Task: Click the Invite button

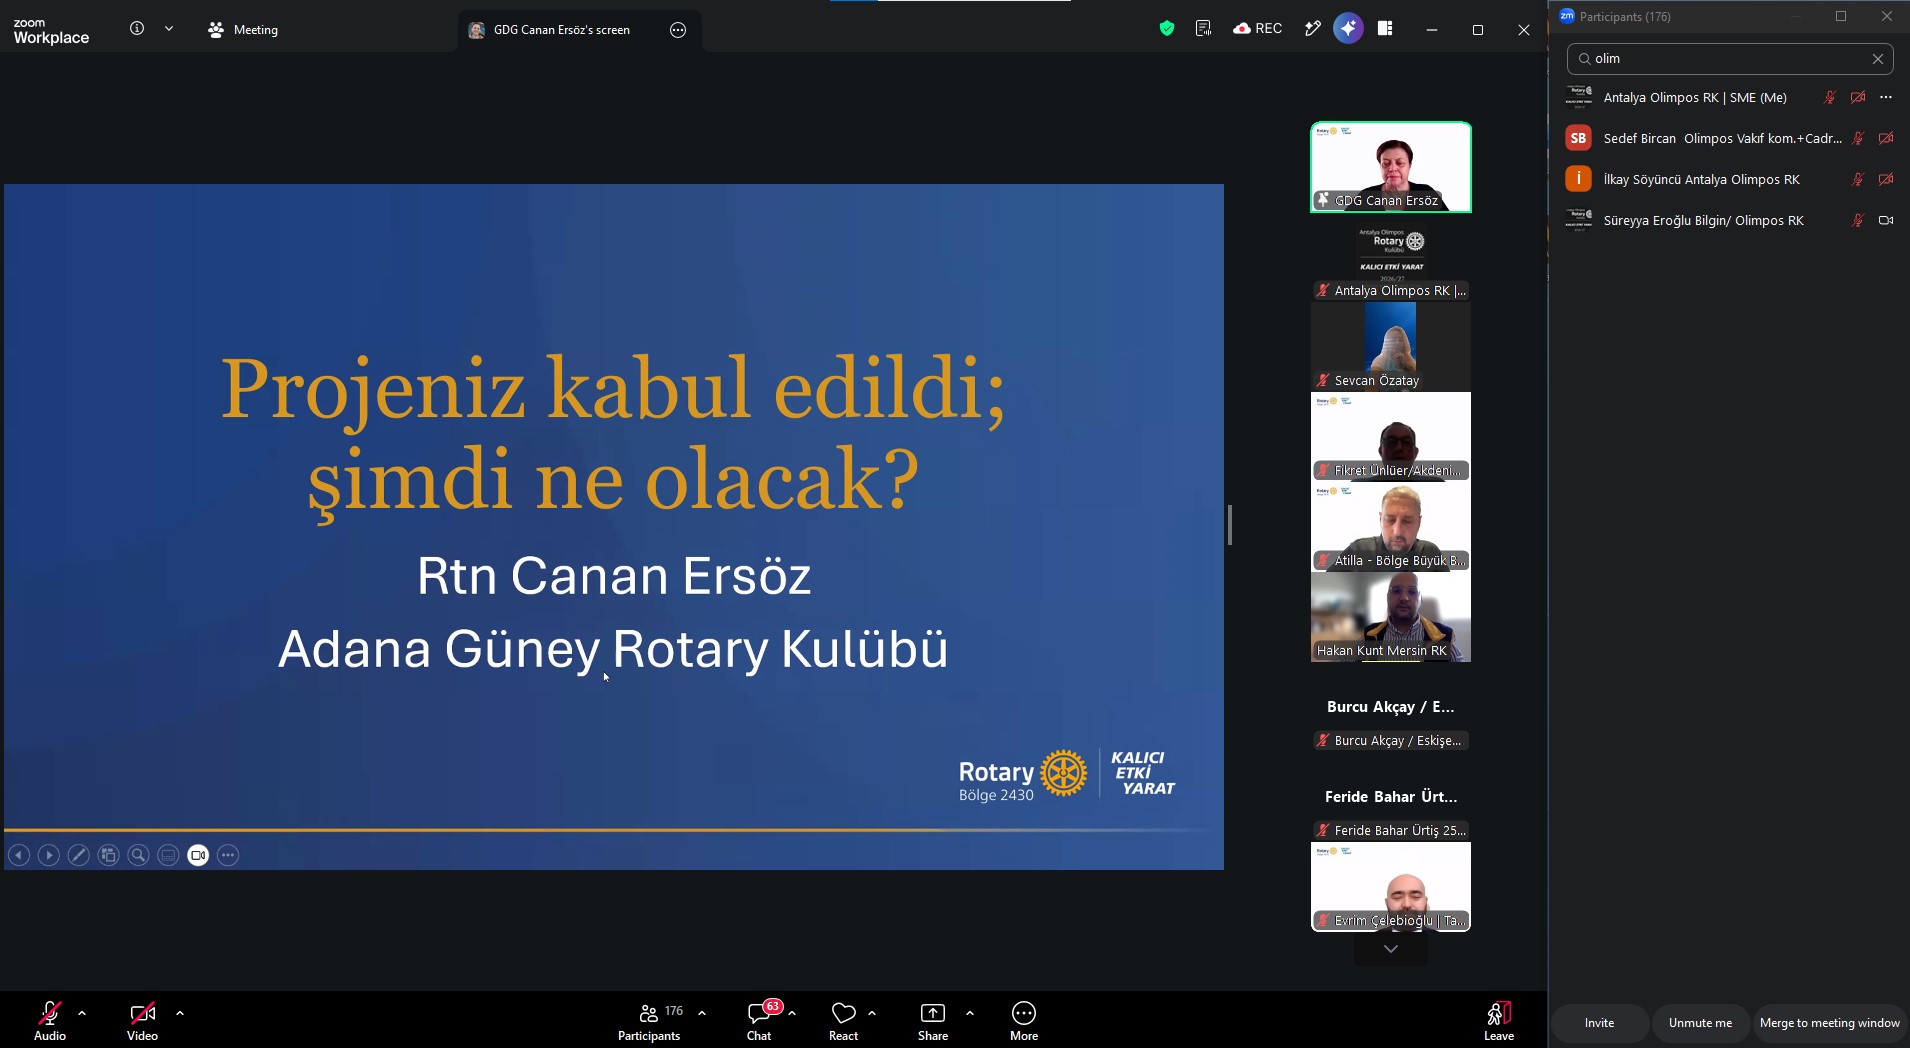Action: [x=1599, y=1023]
